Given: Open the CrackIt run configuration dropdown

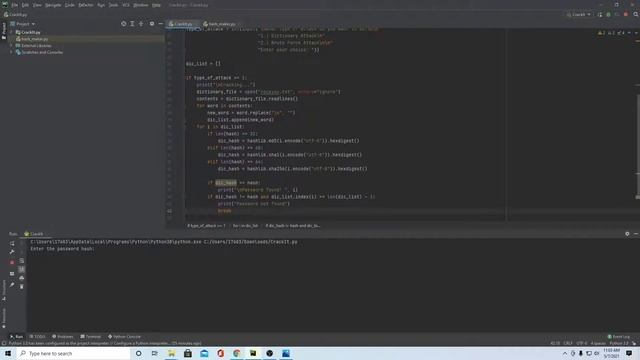Looking at the screenshot, I should point(579,14).
